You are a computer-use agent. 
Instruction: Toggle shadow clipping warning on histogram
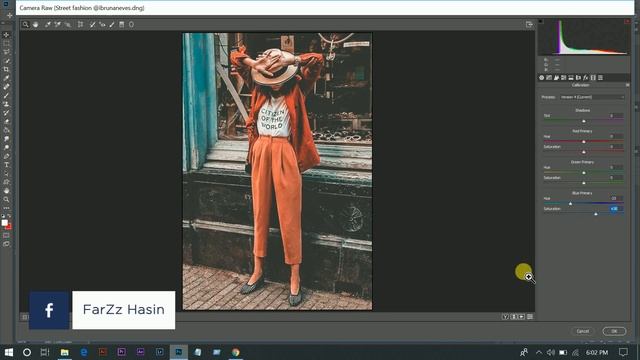(x=540, y=21)
